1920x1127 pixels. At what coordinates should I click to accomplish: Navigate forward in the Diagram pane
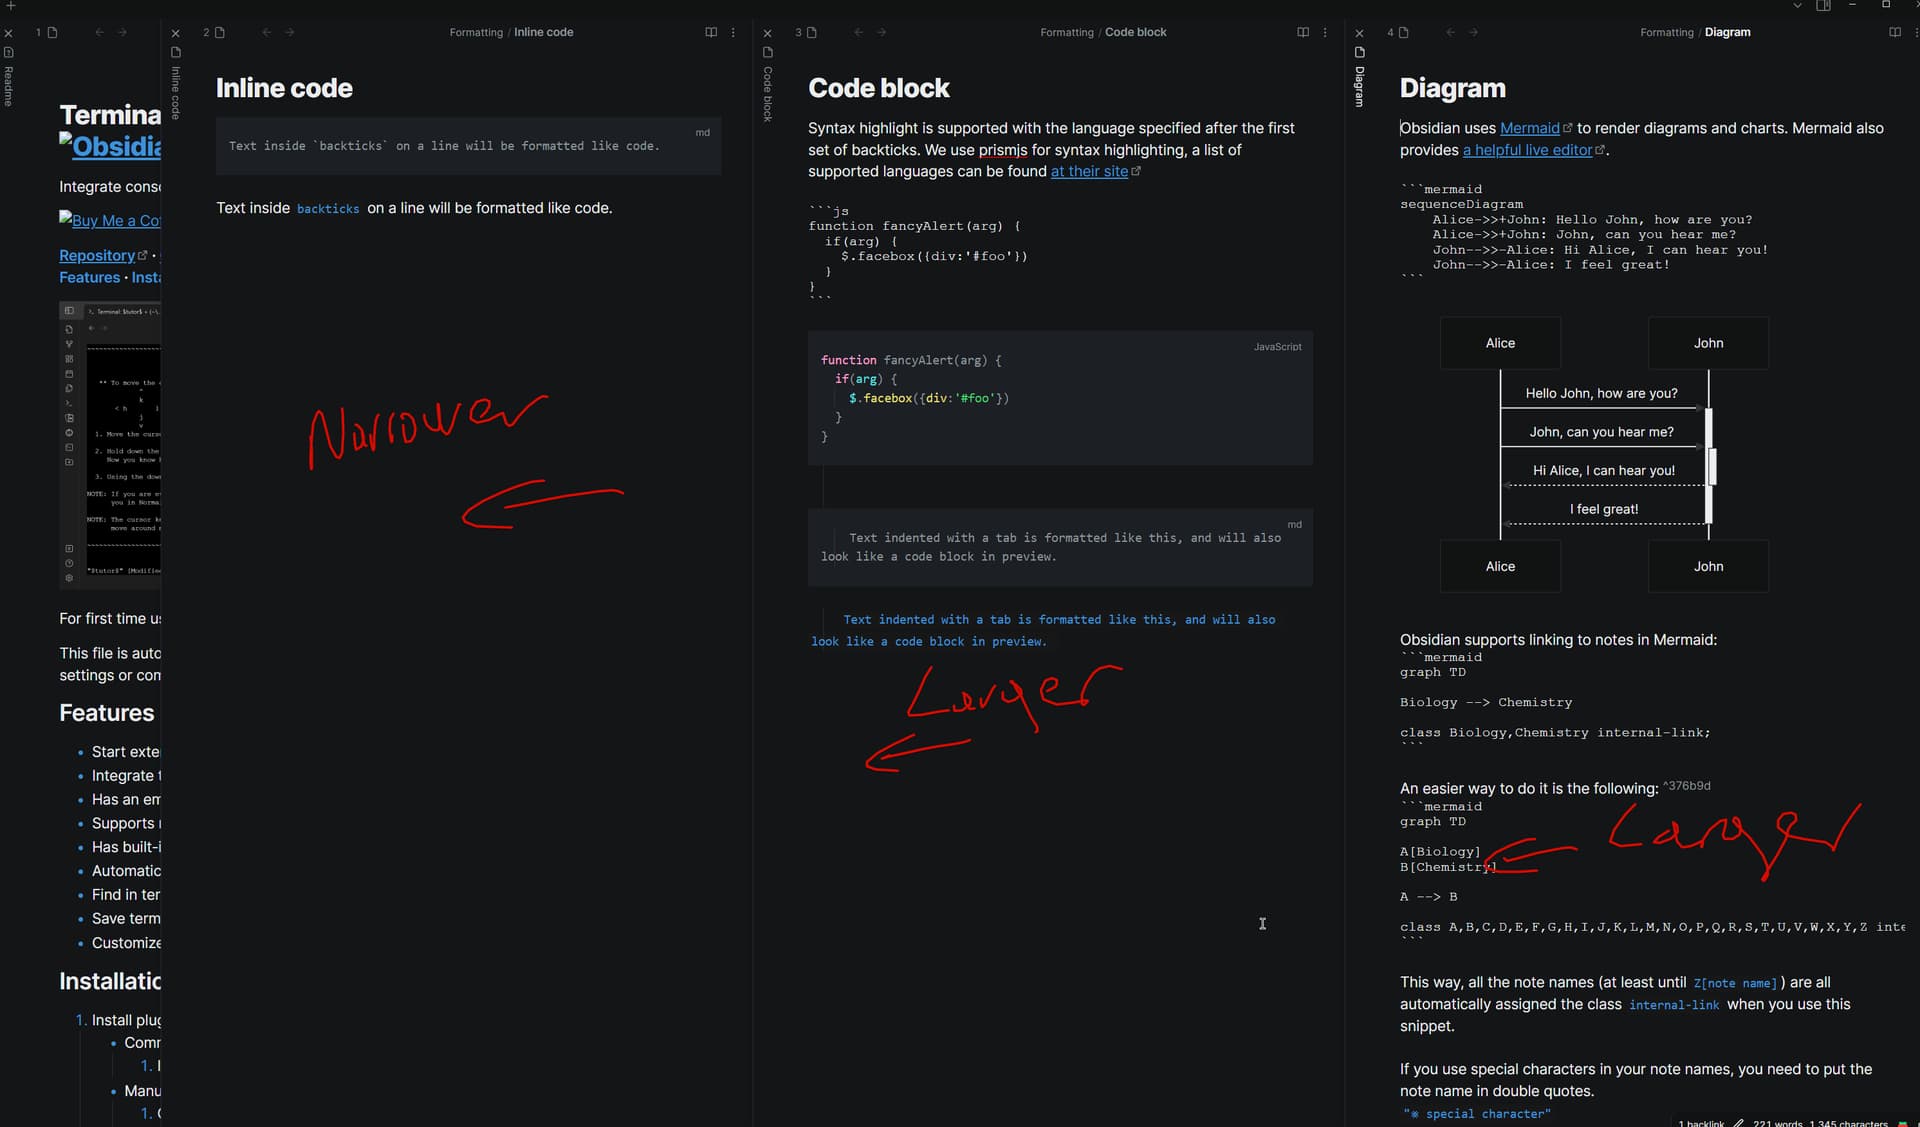(1474, 32)
